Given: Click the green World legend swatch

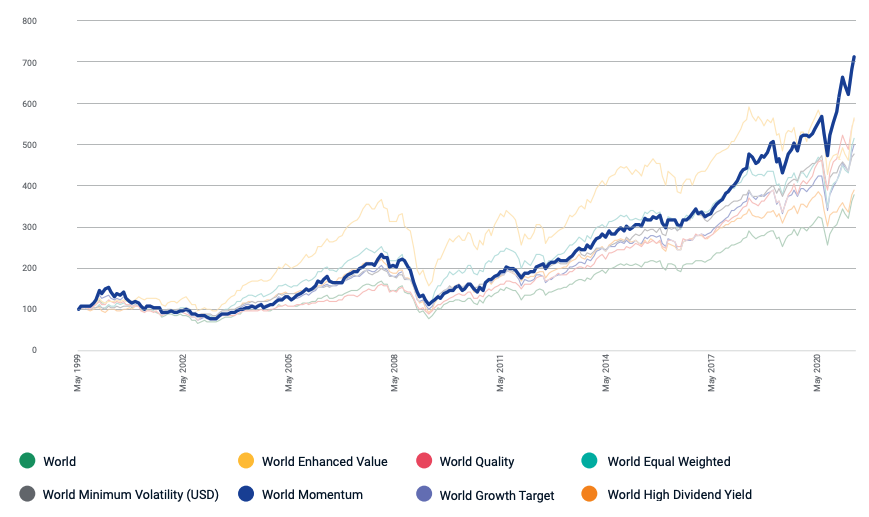Looking at the screenshot, I should pos(27,460).
